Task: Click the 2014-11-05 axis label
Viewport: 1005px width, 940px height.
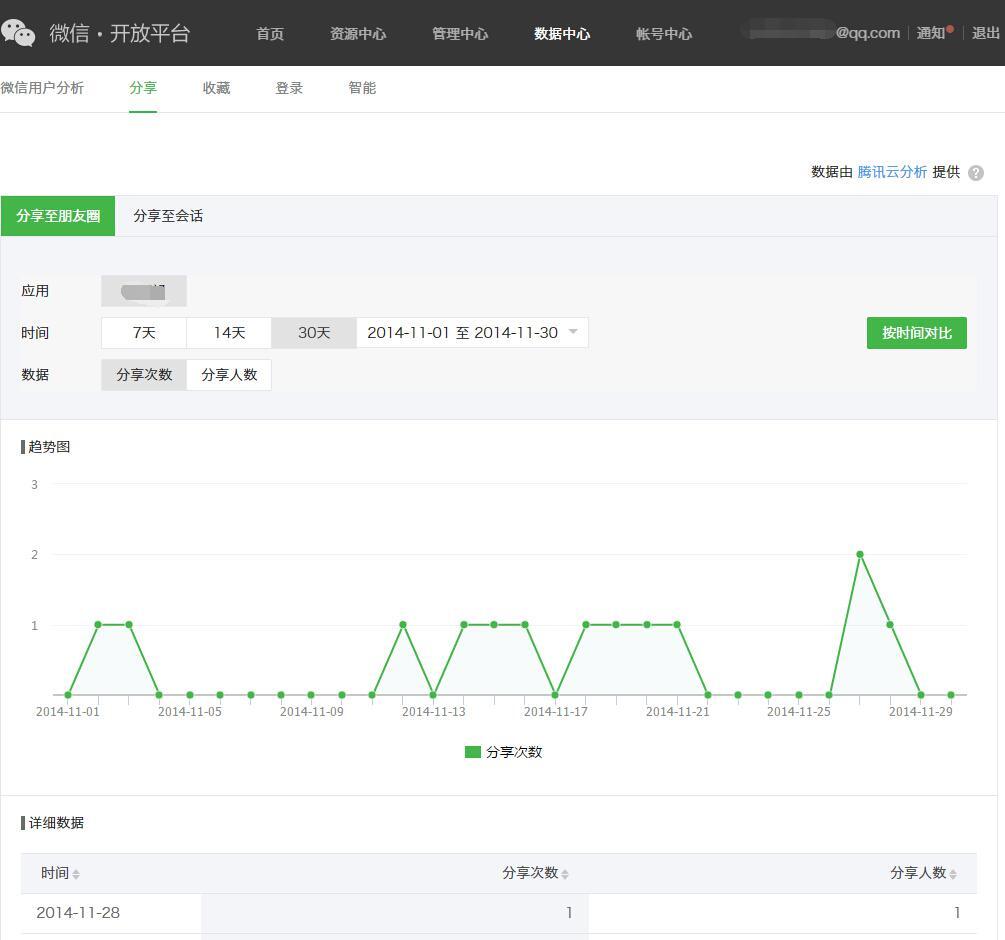Action: click(190, 711)
